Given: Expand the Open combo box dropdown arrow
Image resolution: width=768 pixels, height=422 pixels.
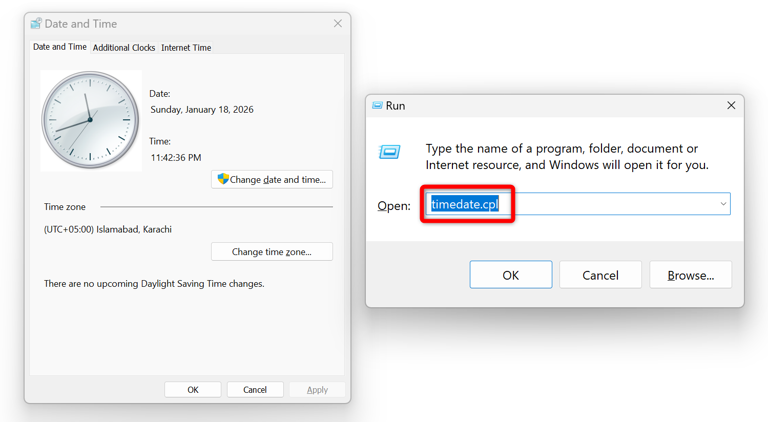Looking at the screenshot, I should tap(723, 204).
